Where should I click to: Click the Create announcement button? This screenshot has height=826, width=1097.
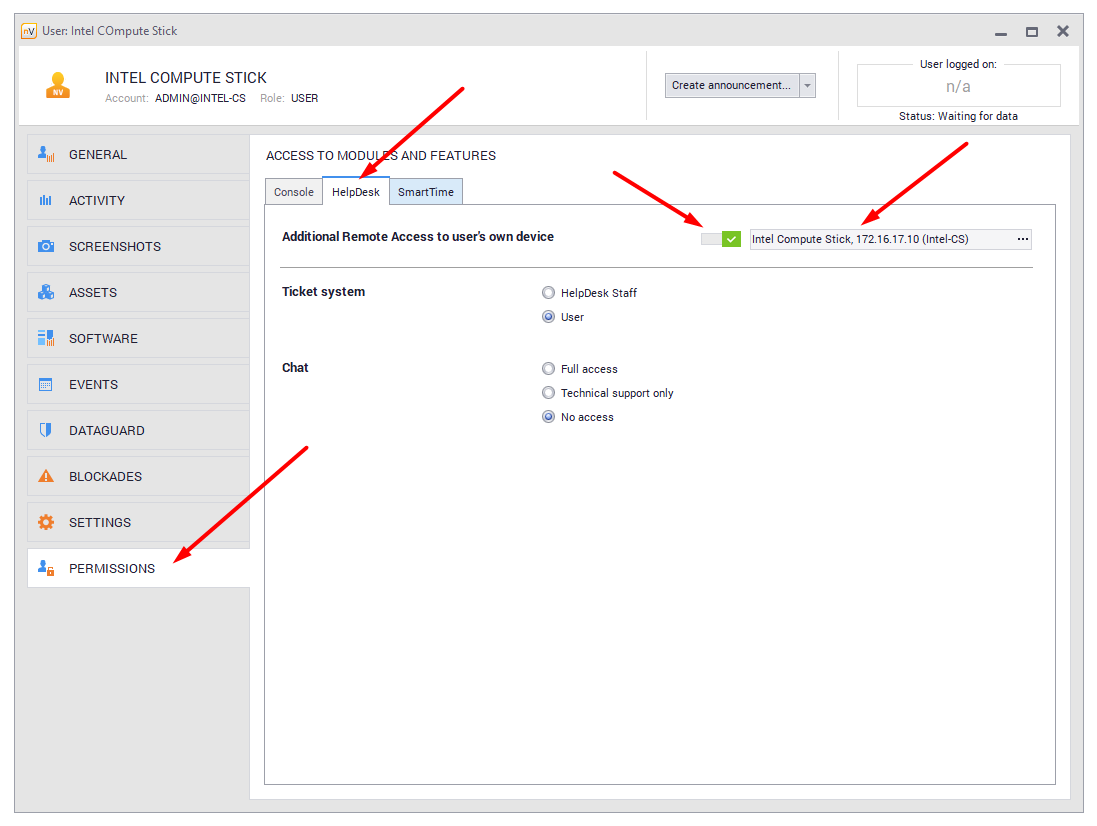click(731, 86)
